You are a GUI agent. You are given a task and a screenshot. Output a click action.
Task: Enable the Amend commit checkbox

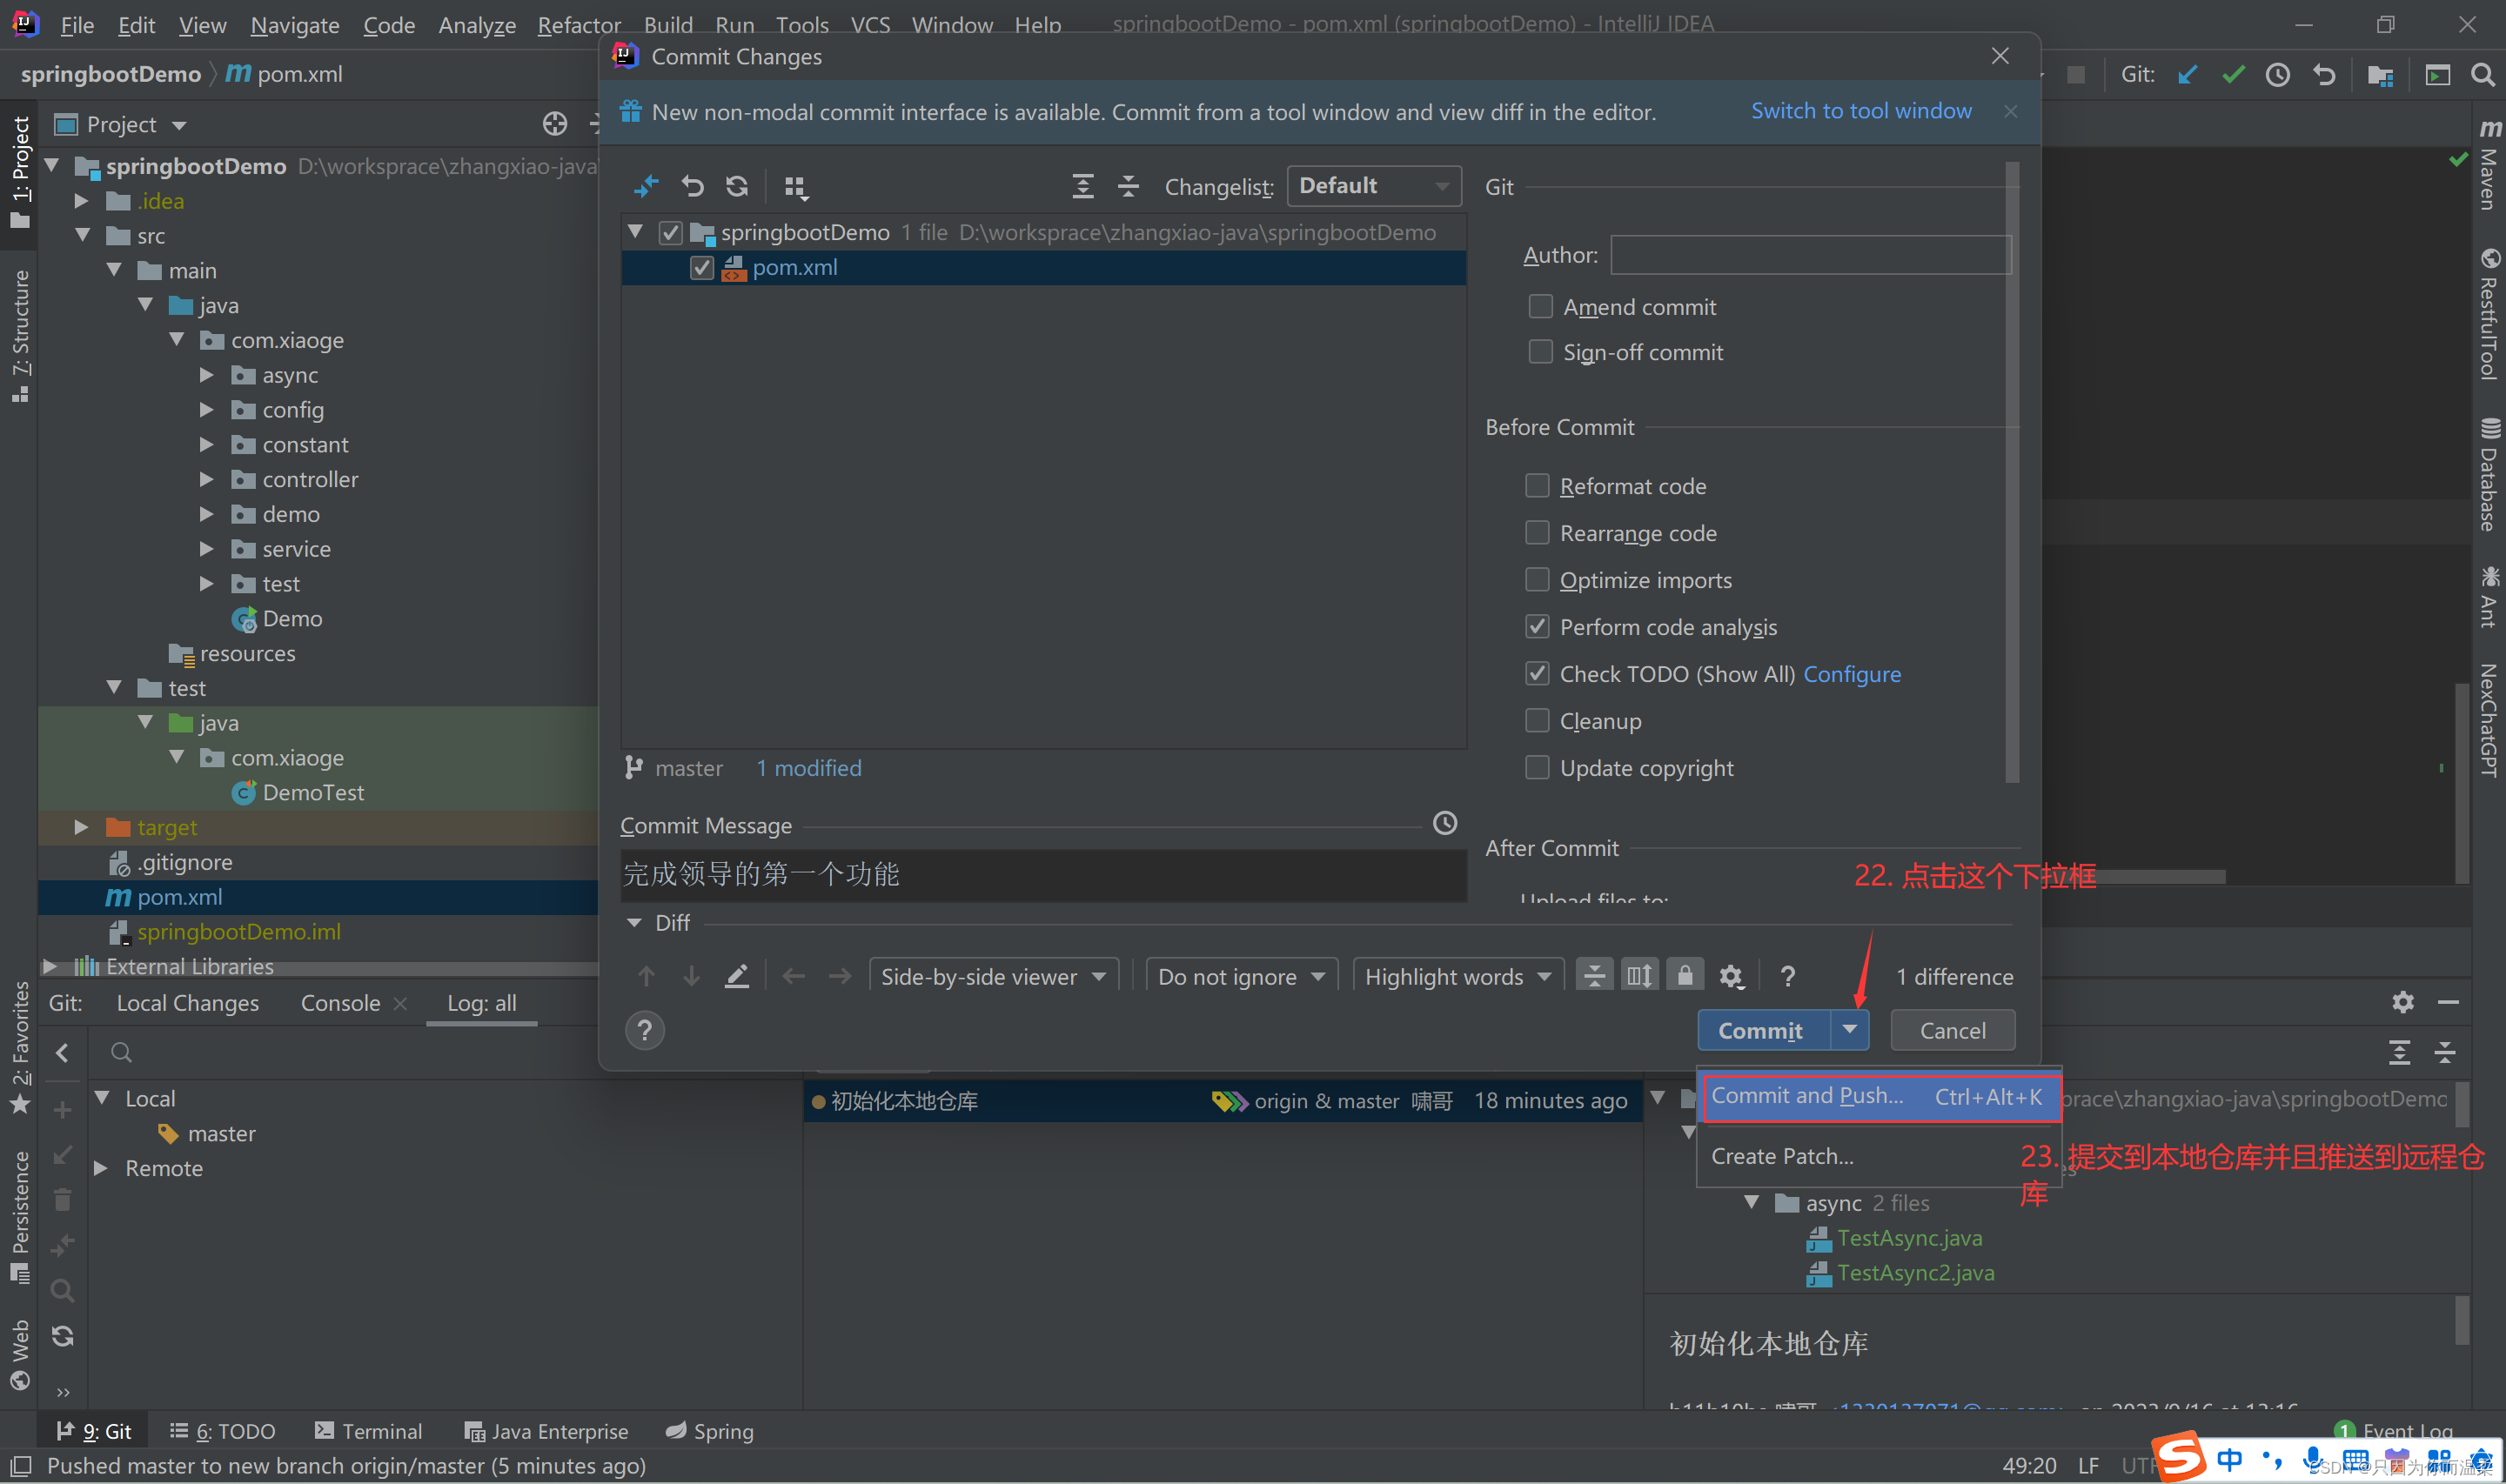[1540, 306]
